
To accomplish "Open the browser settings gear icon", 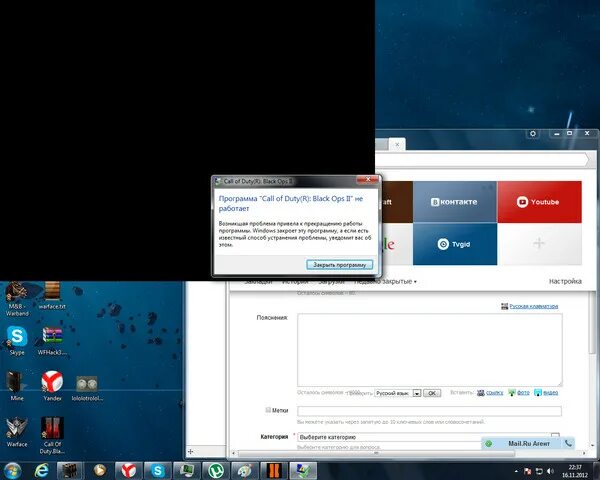I will coord(533,134).
